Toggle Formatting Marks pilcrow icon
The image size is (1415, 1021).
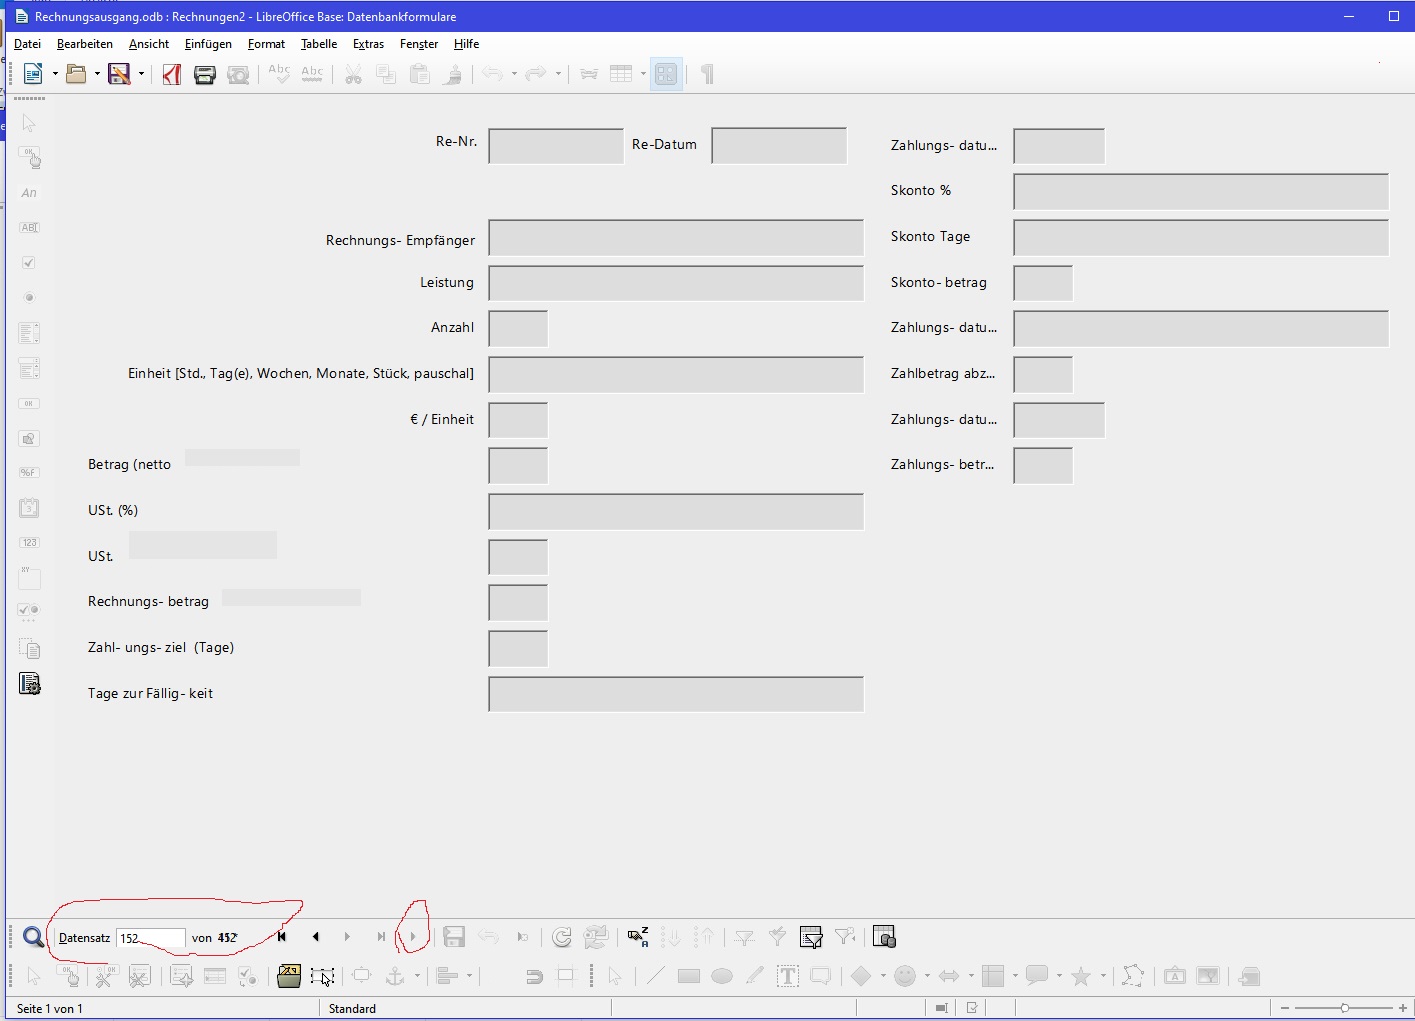tap(707, 74)
